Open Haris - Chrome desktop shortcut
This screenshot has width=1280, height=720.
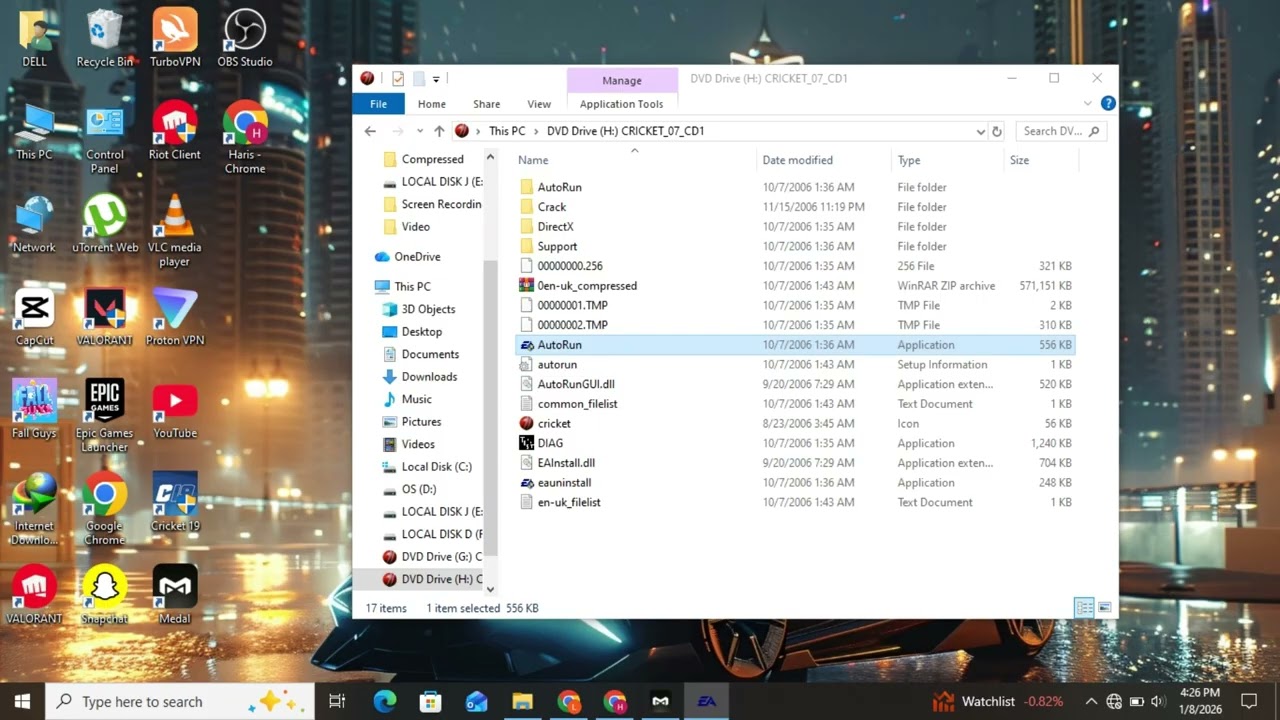245,138
